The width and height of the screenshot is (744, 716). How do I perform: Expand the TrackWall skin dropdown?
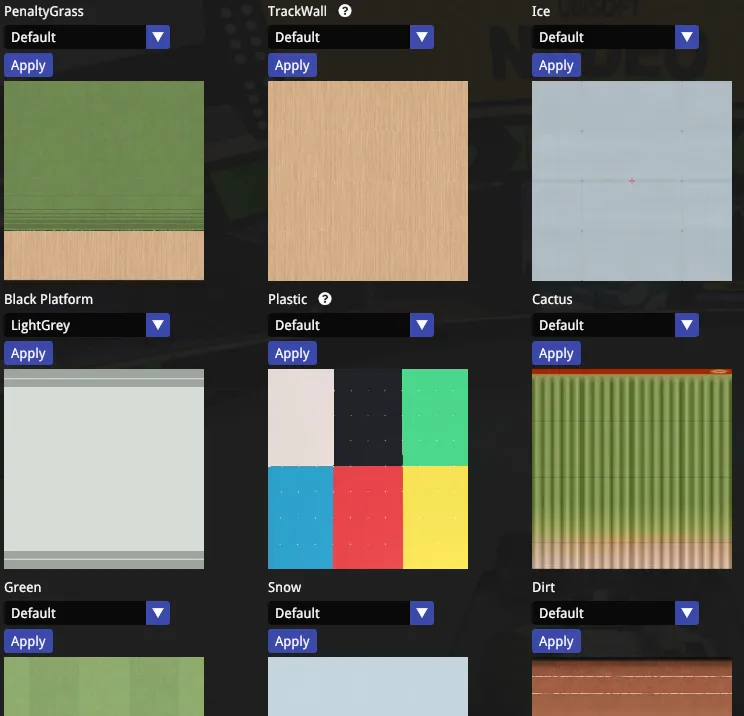(x=351, y=37)
